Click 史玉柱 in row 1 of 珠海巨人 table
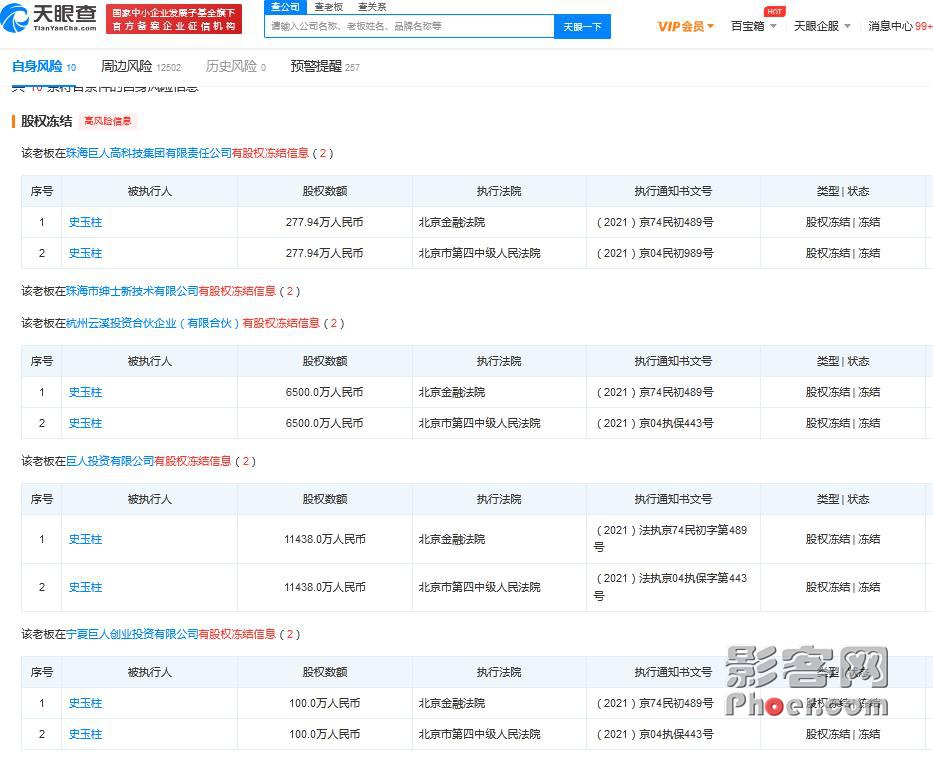The height and width of the screenshot is (761, 933). tap(86, 223)
